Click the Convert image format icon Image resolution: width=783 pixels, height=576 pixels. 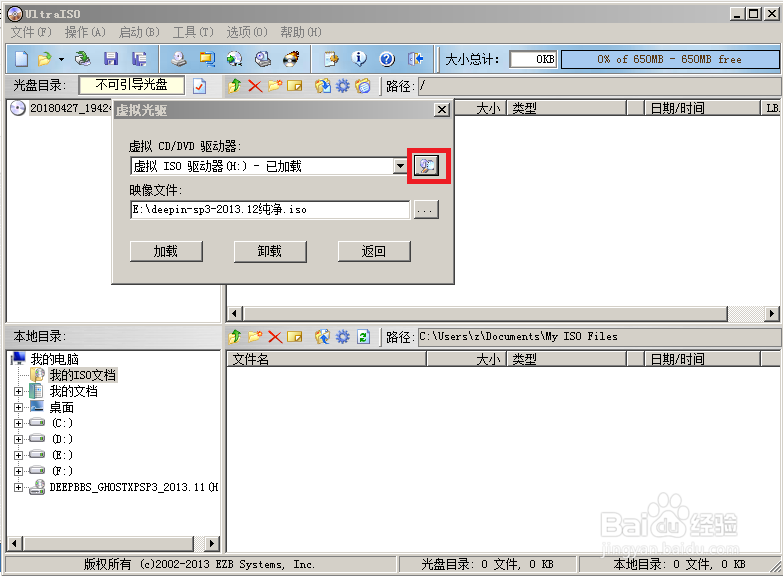234,59
